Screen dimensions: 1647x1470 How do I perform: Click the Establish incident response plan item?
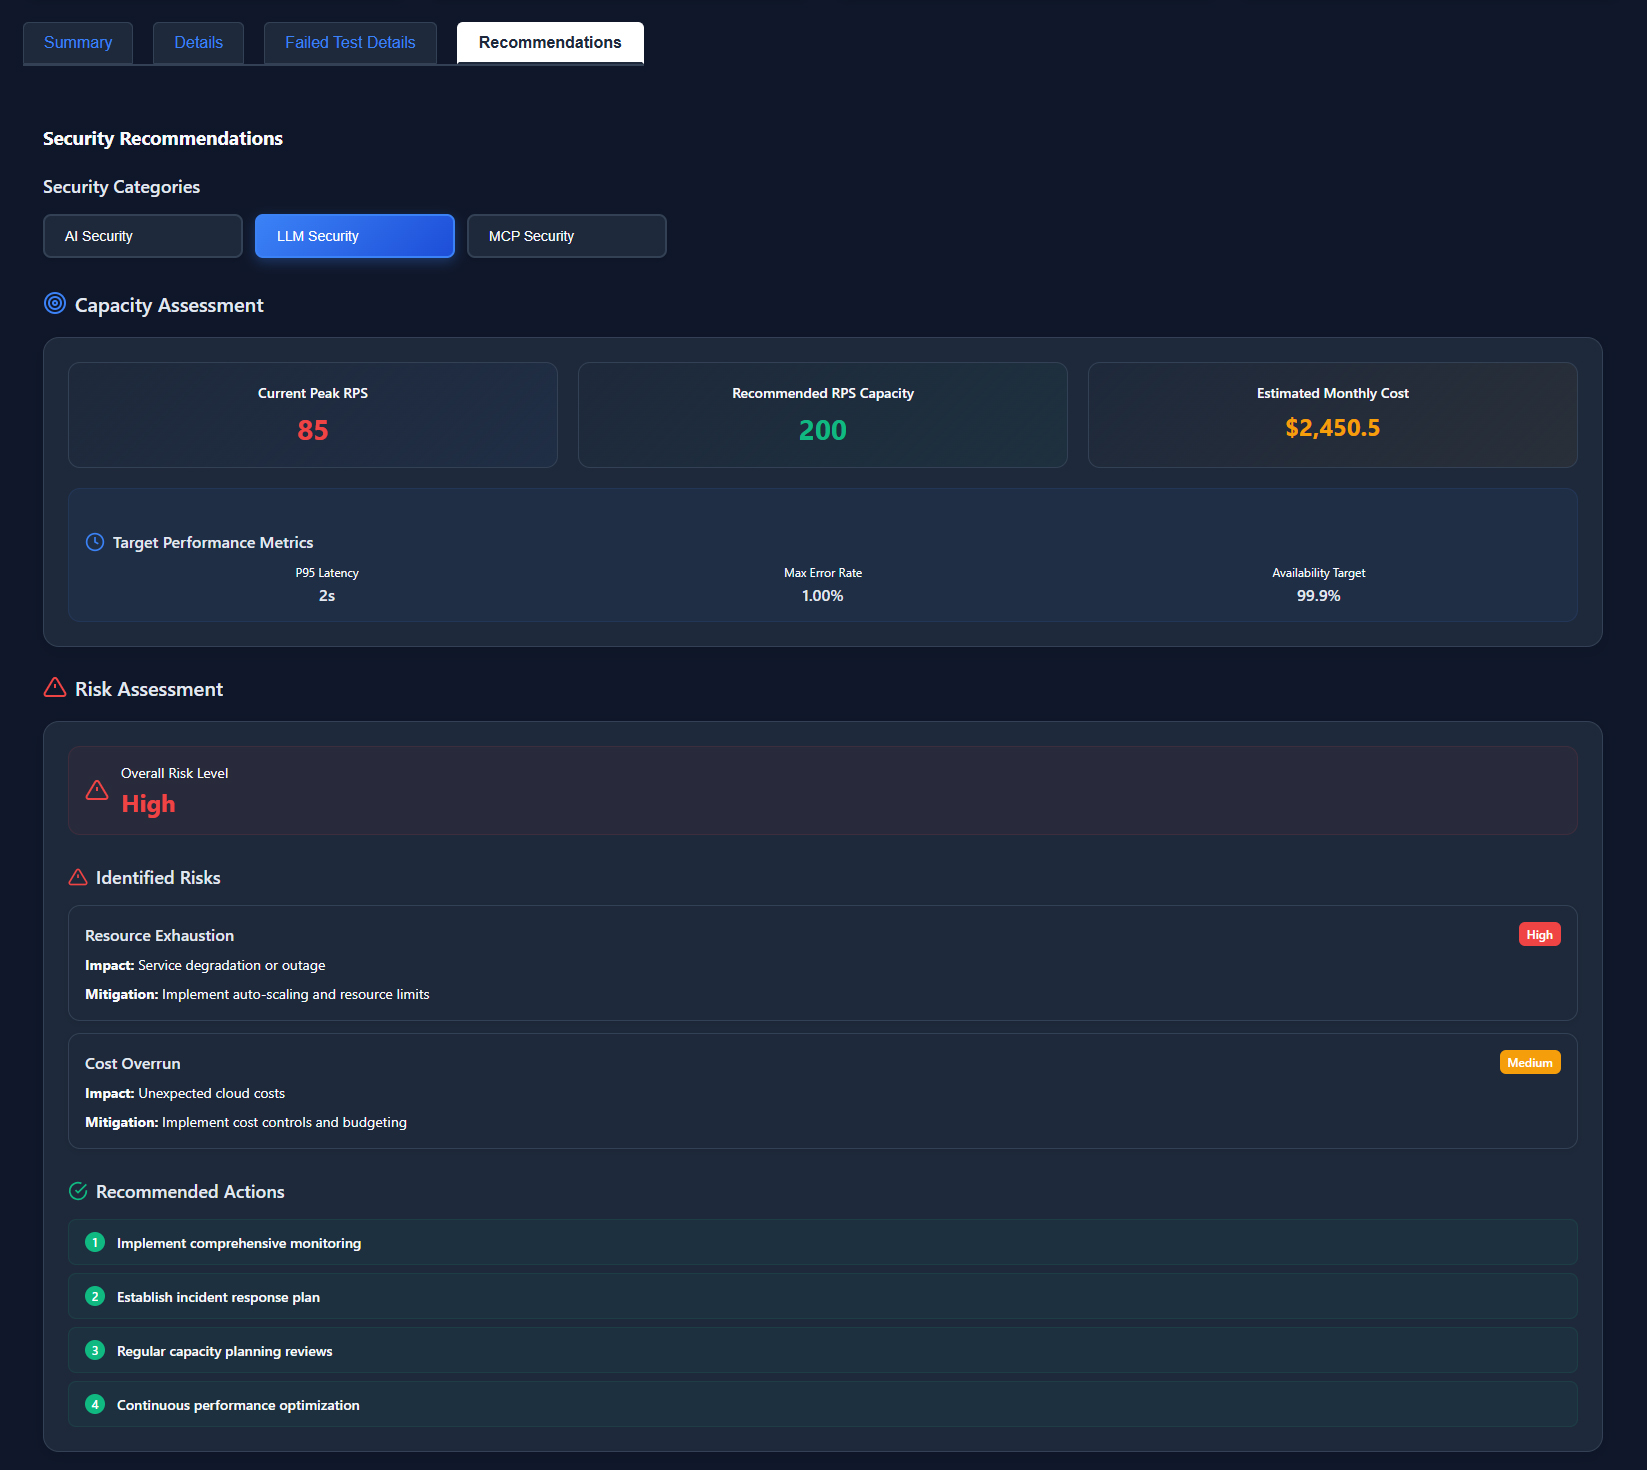click(x=218, y=1297)
